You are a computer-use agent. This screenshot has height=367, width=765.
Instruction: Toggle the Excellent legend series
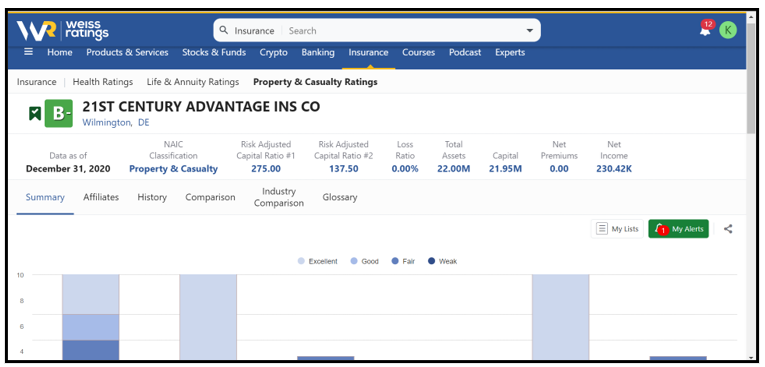pyautogui.click(x=318, y=261)
